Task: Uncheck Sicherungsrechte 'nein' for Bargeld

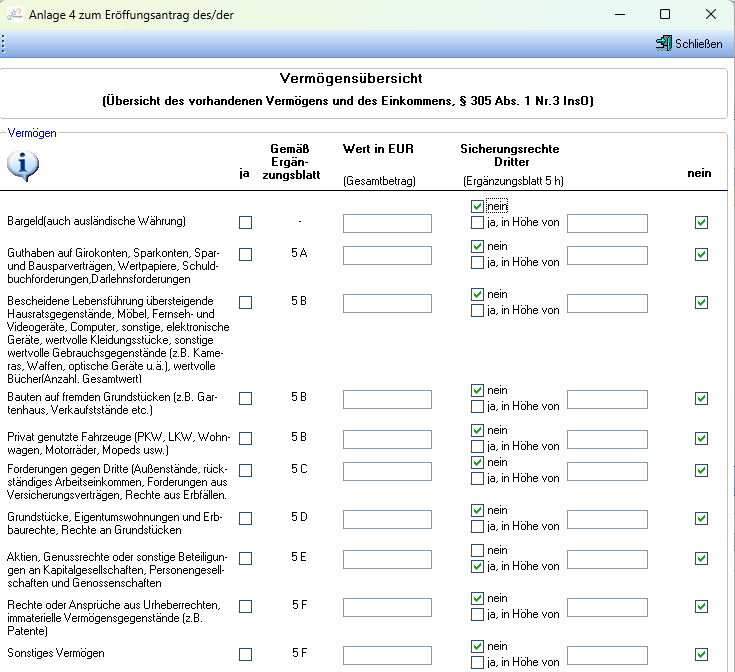Action: [477, 206]
